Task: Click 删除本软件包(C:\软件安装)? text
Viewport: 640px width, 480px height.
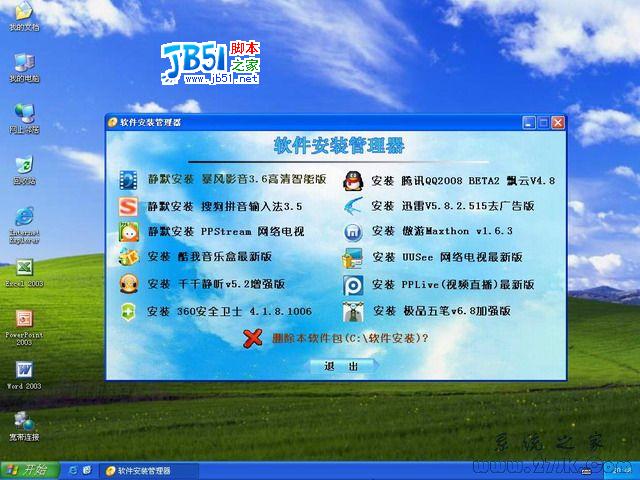Action: click(351, 338)
